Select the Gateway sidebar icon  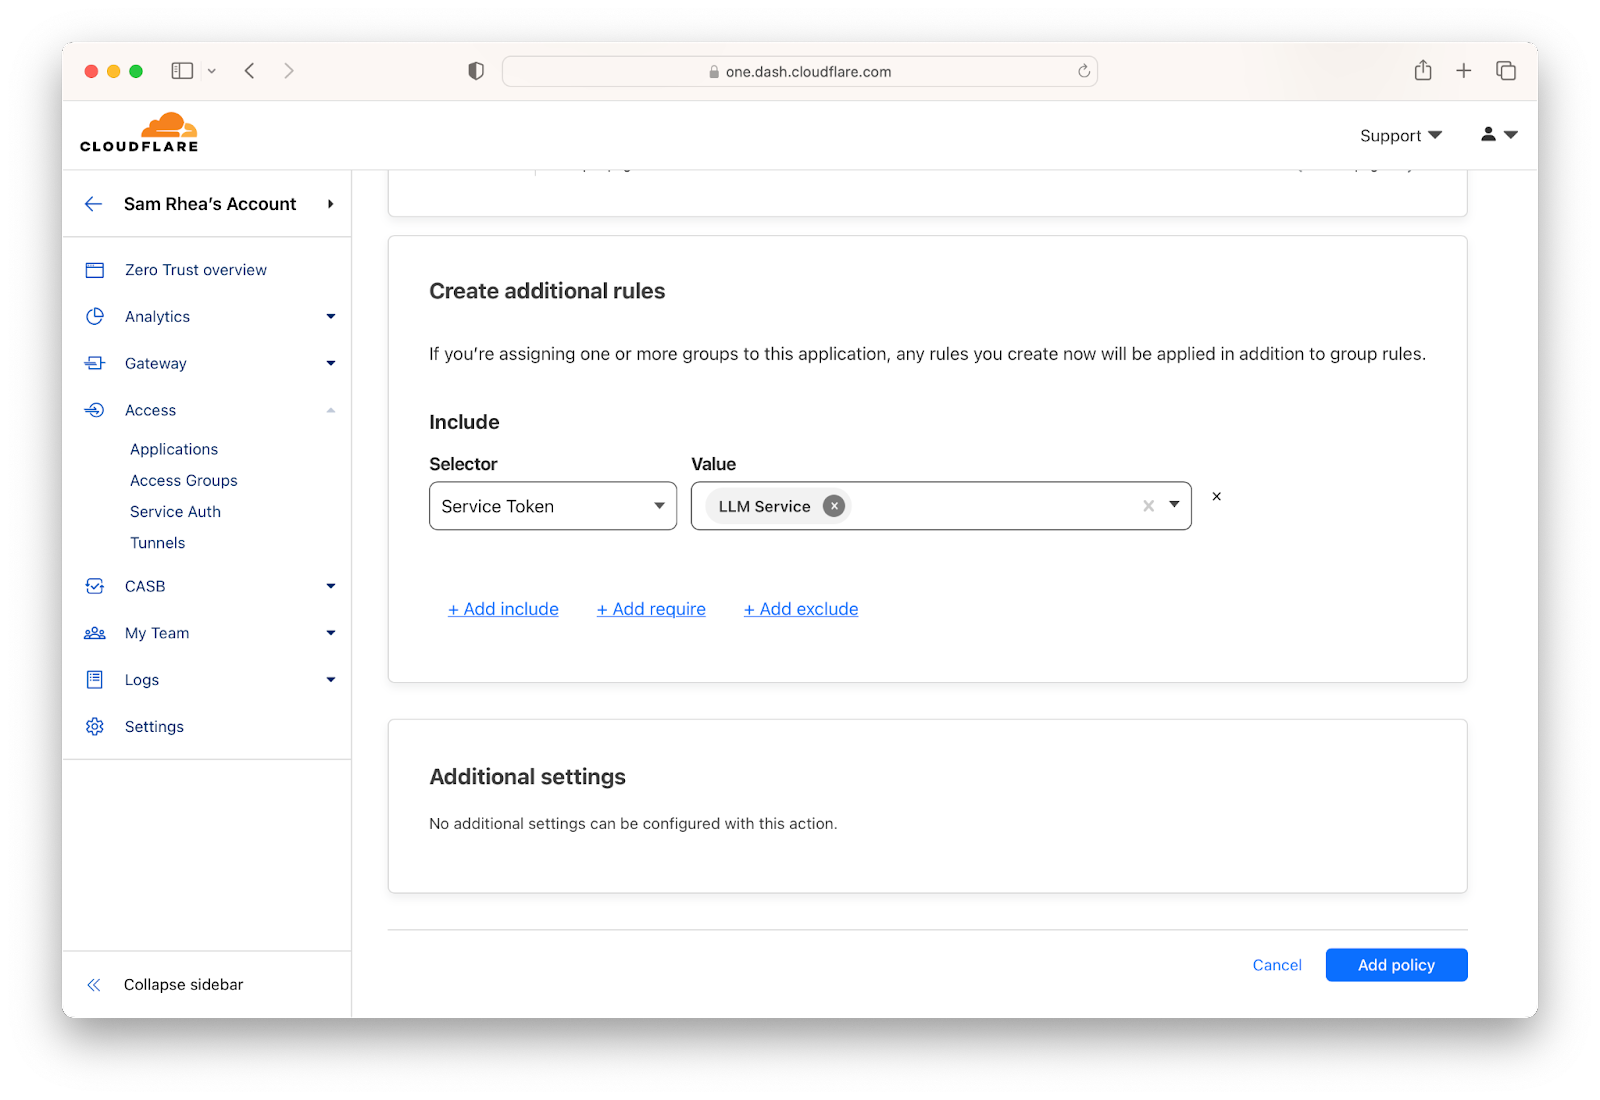coord(95,363)
